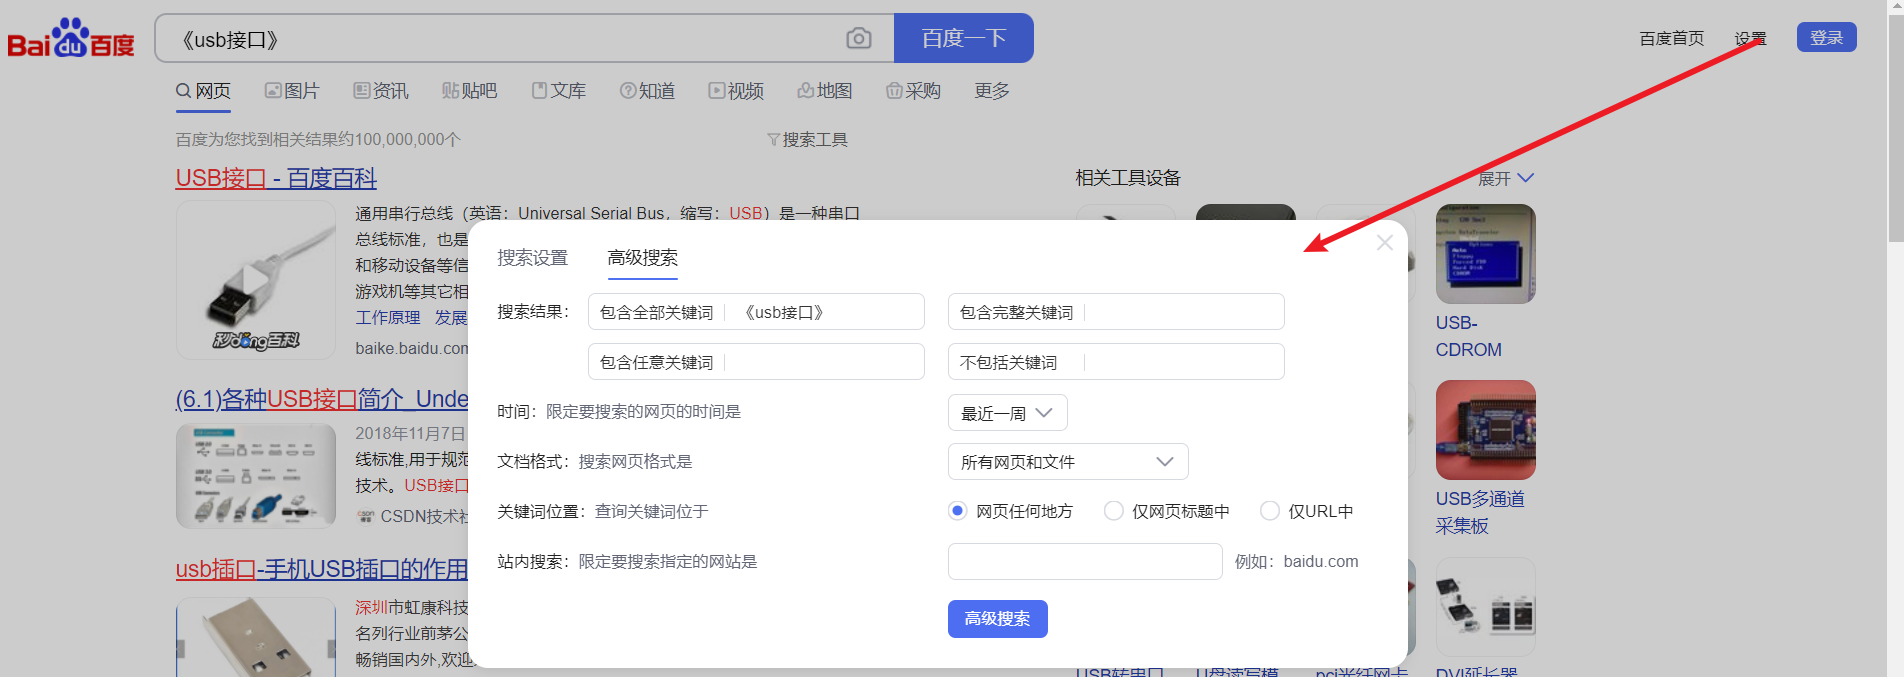
Task: Click 百度一下 search button
Action: point(964,38)
